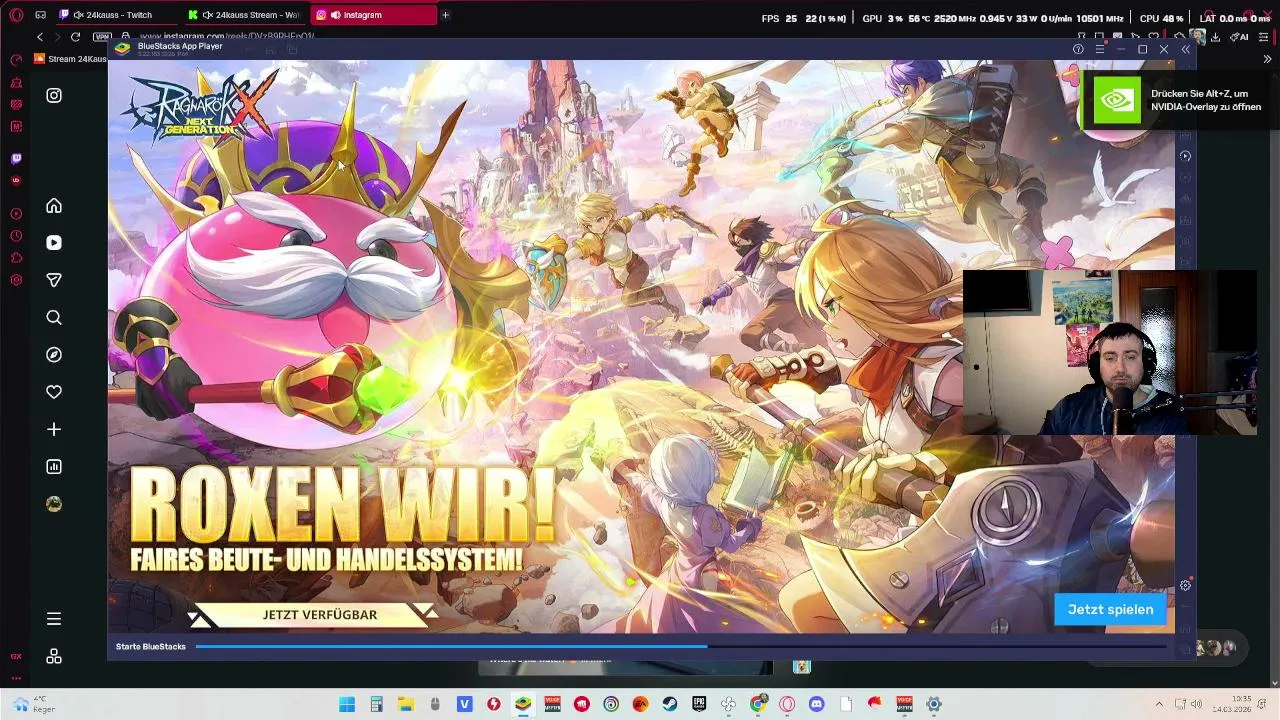Open EA app from taskbar
Screen dimensions: 1280x720
(640, 704)
